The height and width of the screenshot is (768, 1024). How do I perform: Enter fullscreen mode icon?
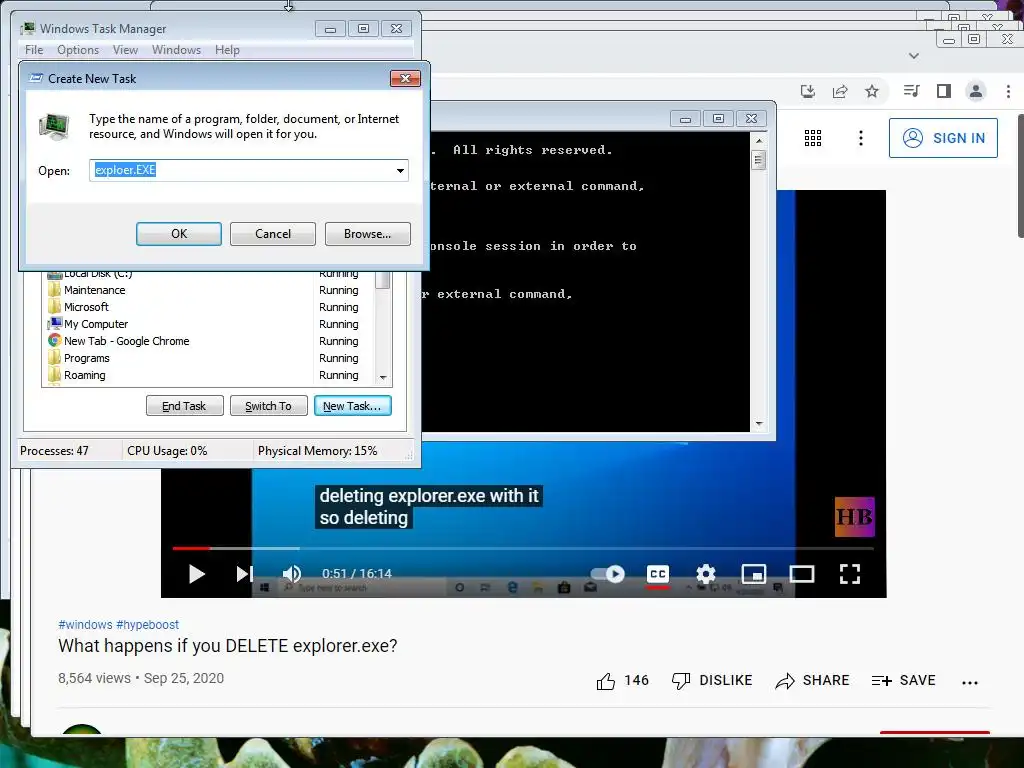(x=850, y=574)
